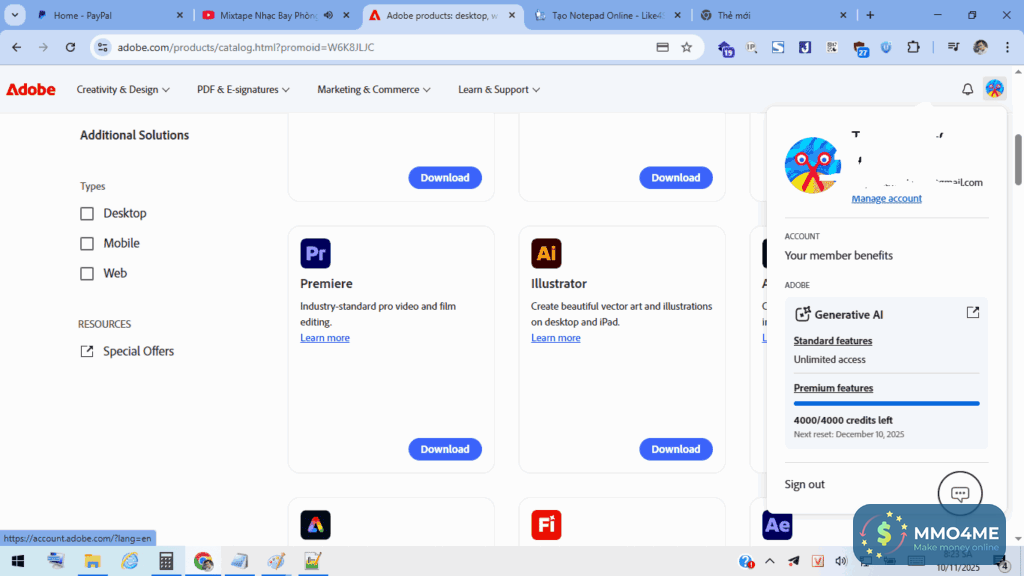Open a new browser tab
The width and height of the screenshot is (1024, 576).
coord(870,15)
